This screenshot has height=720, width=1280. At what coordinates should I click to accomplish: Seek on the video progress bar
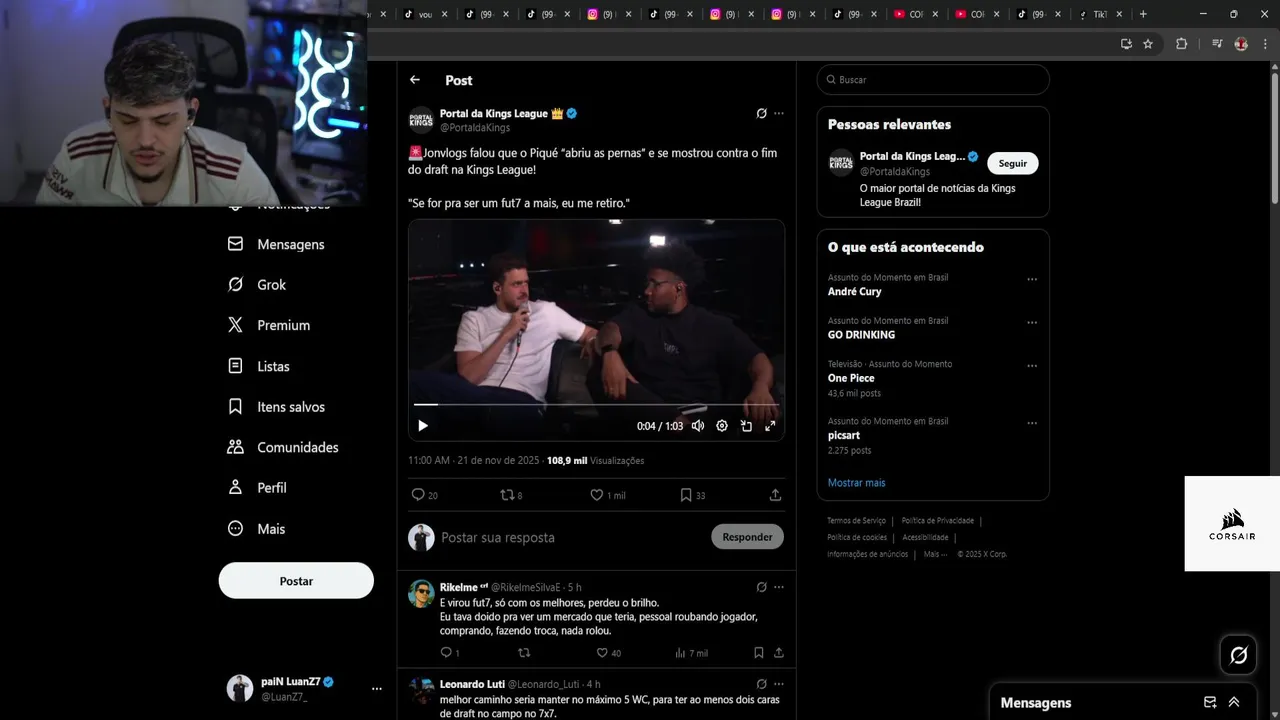(x=596, y=405)
